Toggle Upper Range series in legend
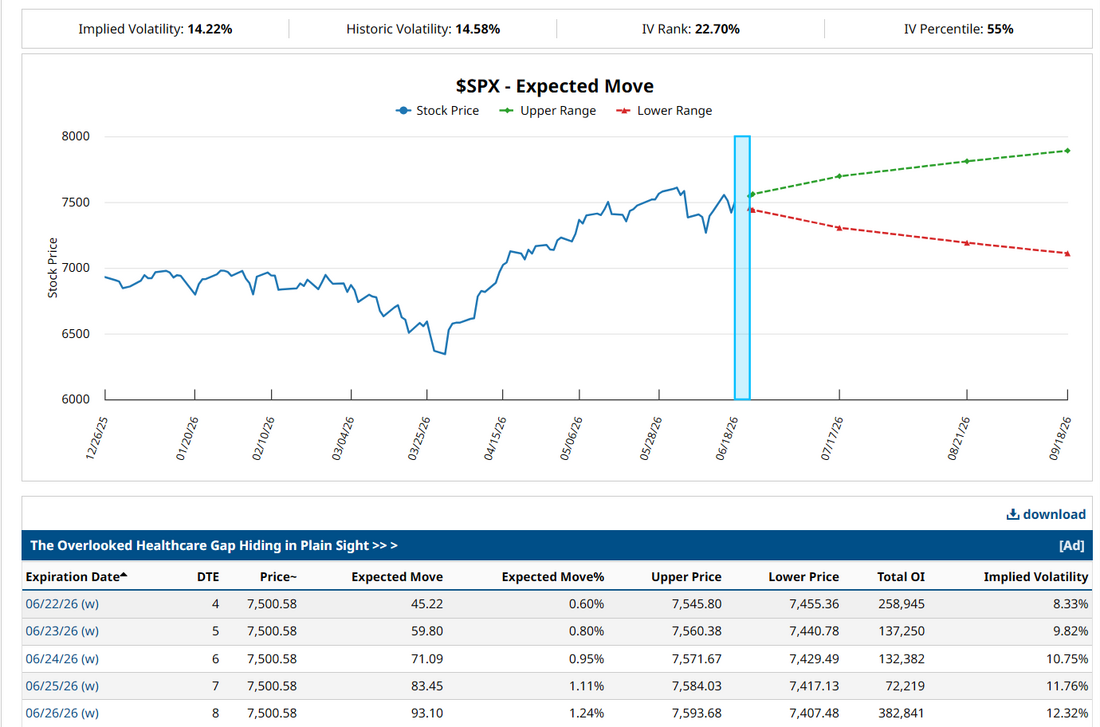 coord(547,111)
